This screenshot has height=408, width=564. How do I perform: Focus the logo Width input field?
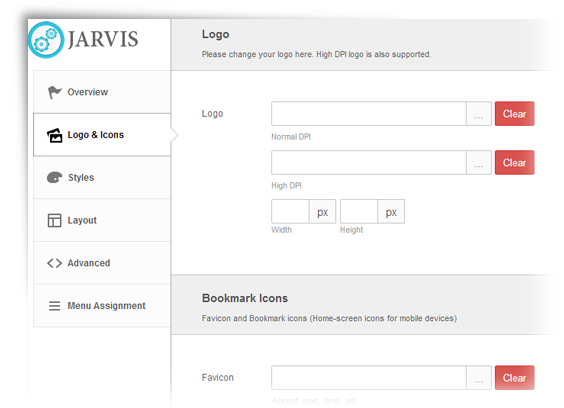click(x=290, y=212)
